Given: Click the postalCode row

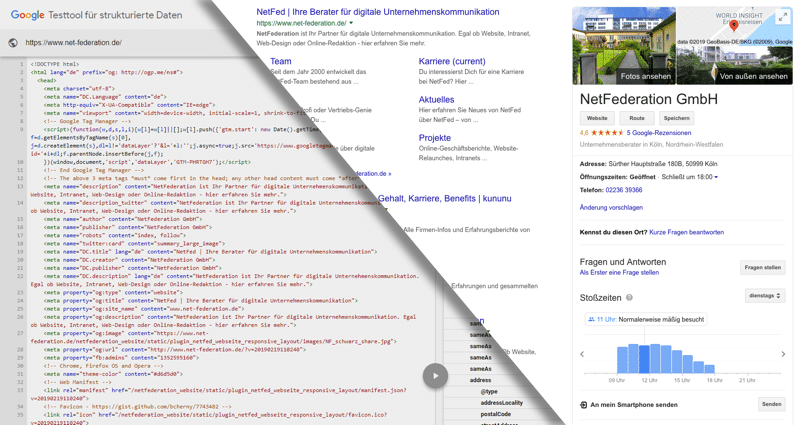Looking at the screenshot, I should click(495, 414).
